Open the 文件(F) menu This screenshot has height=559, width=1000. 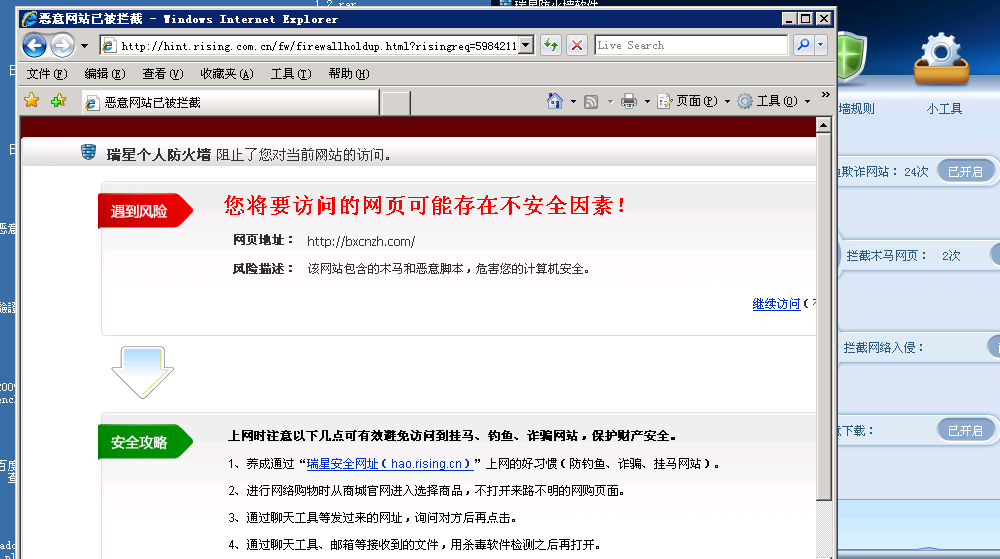(x=47, y=74)
